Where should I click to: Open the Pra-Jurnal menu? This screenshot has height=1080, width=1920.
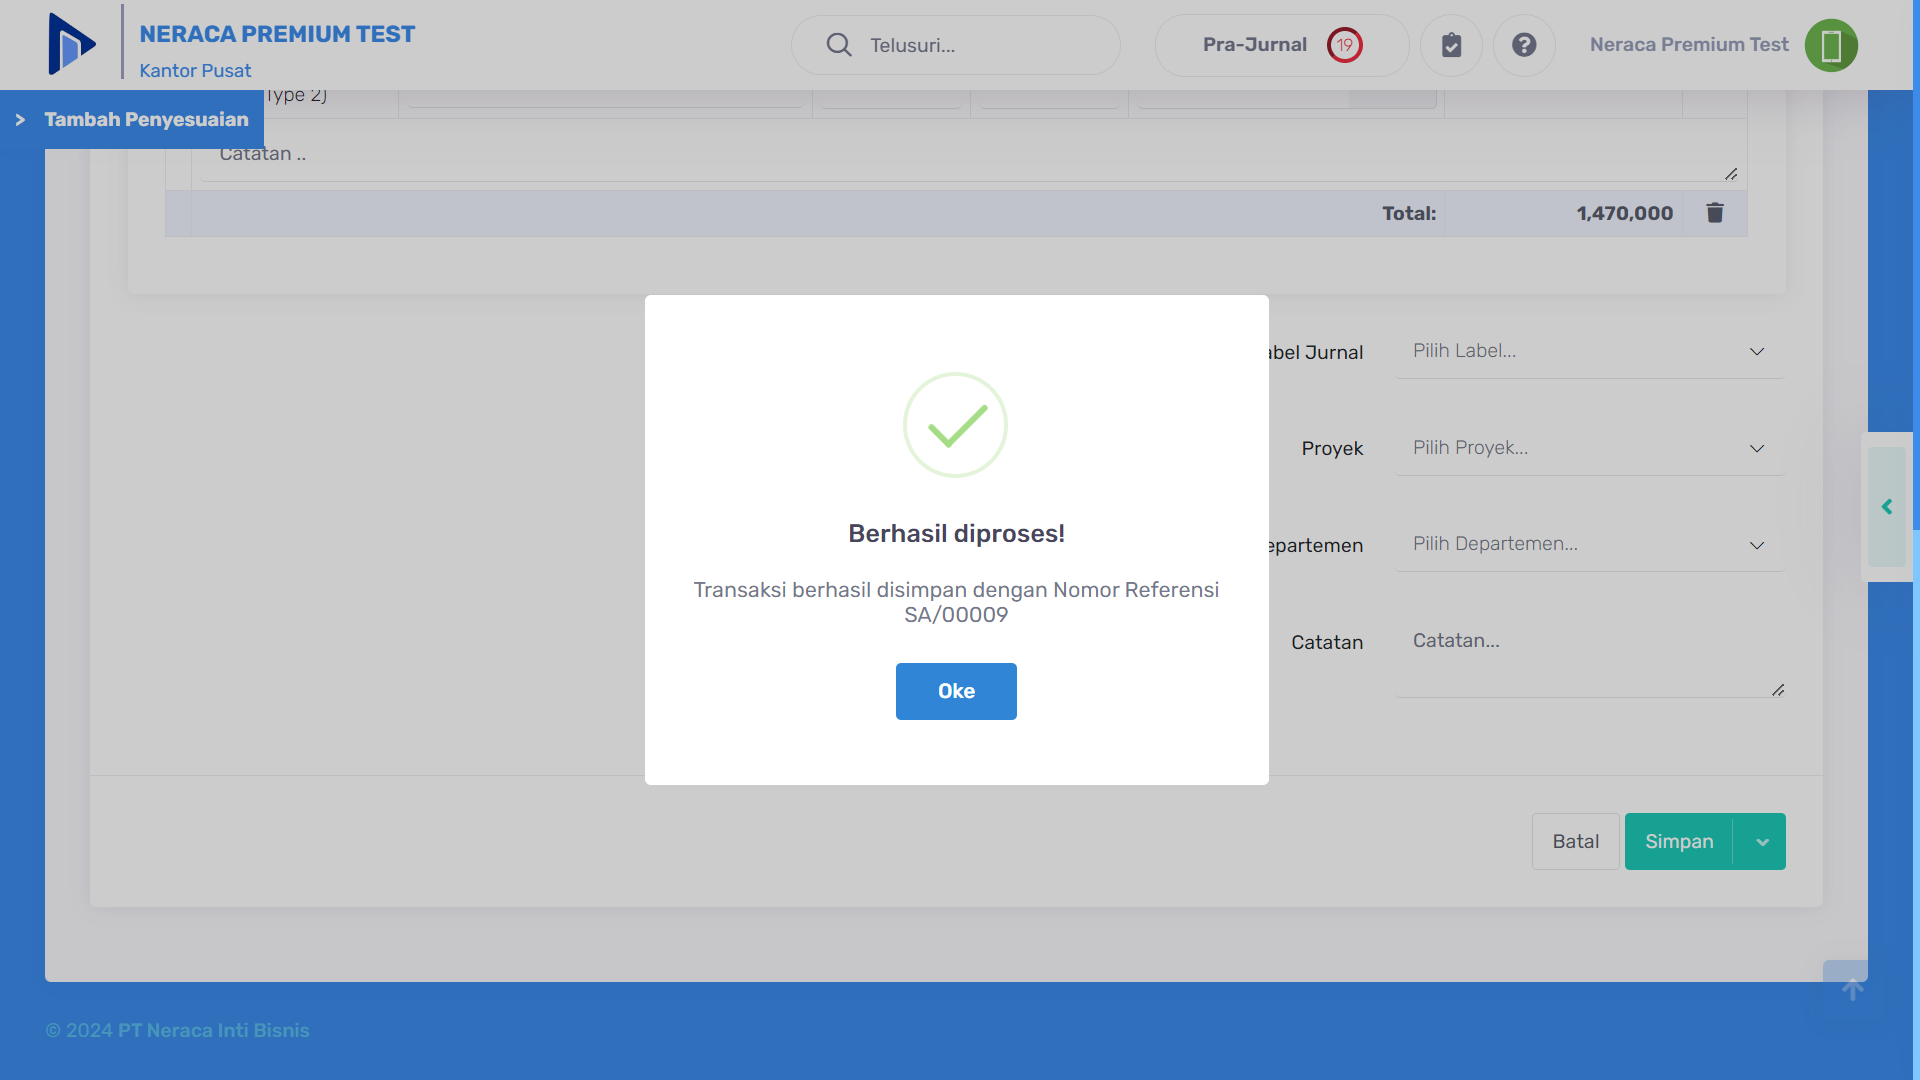click(x=1254, y=45)
